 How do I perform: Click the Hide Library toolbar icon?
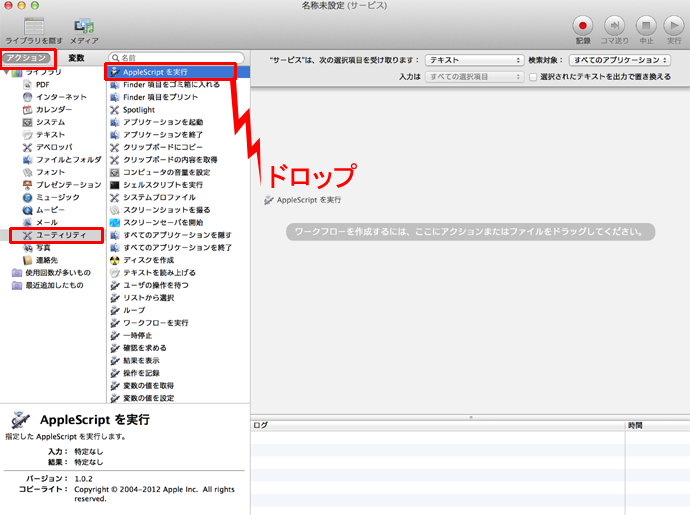click(34, 27)
